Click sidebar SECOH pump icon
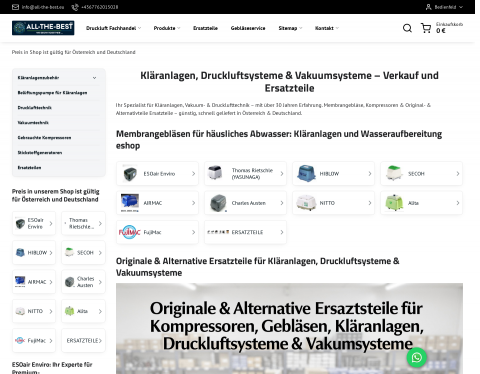The width and height of the screenshot is (480, 374). [x=69, y=252]
